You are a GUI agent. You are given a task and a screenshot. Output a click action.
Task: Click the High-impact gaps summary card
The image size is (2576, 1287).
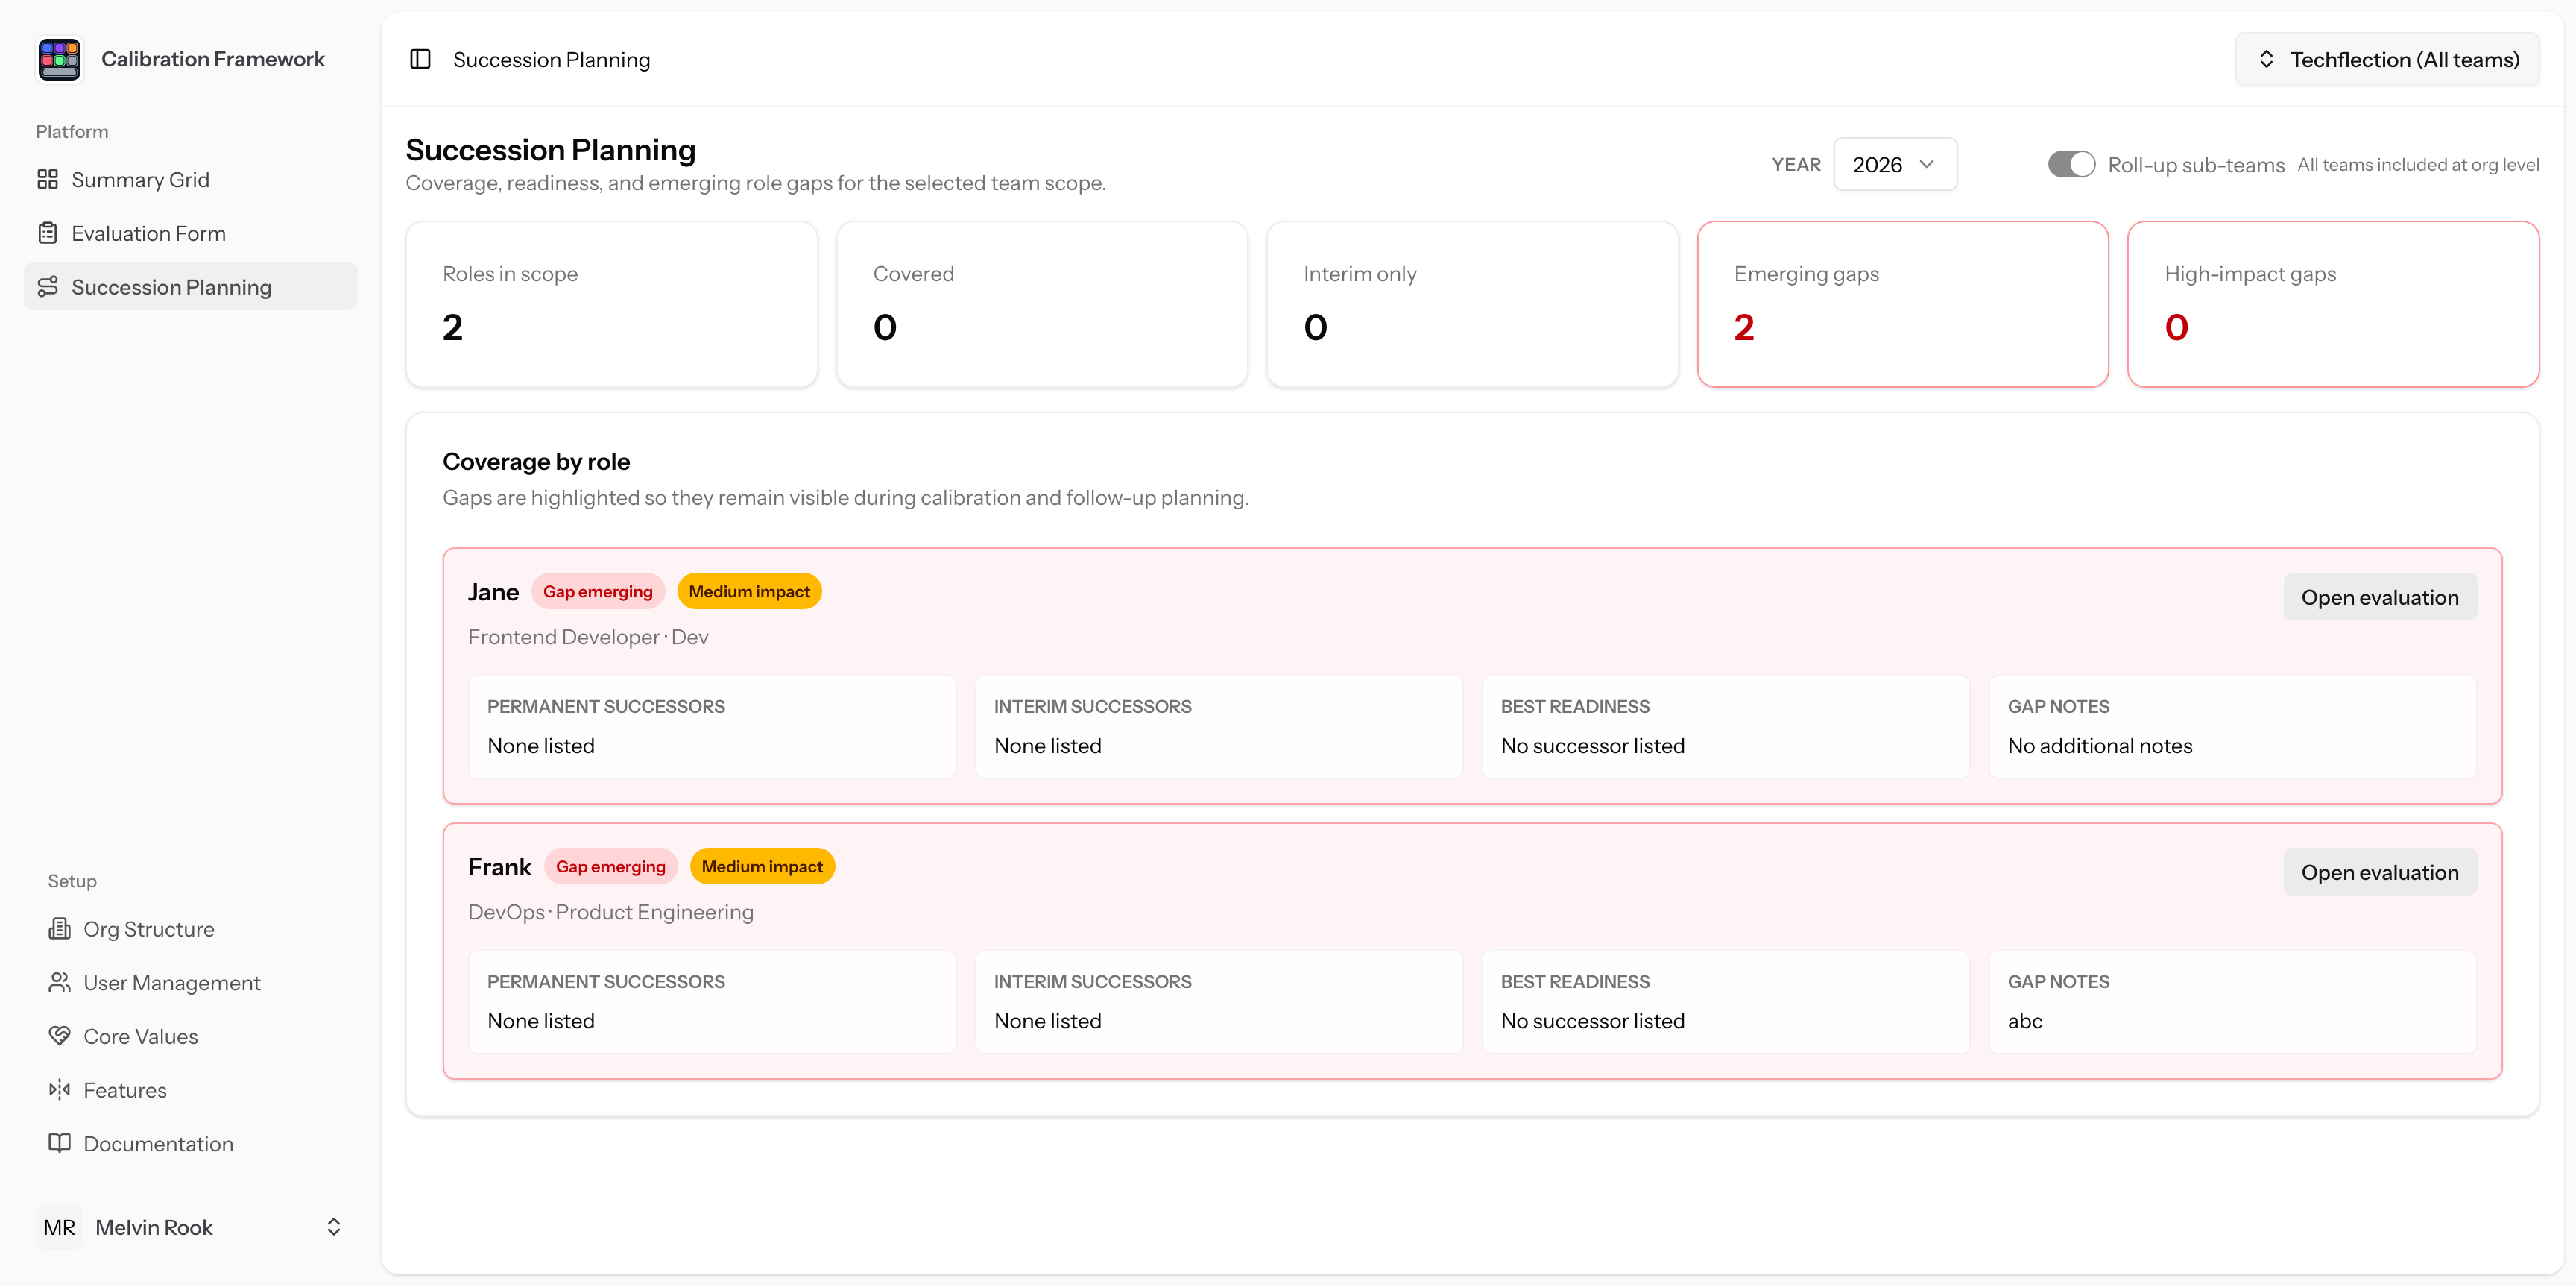(x=2333, y=304)
